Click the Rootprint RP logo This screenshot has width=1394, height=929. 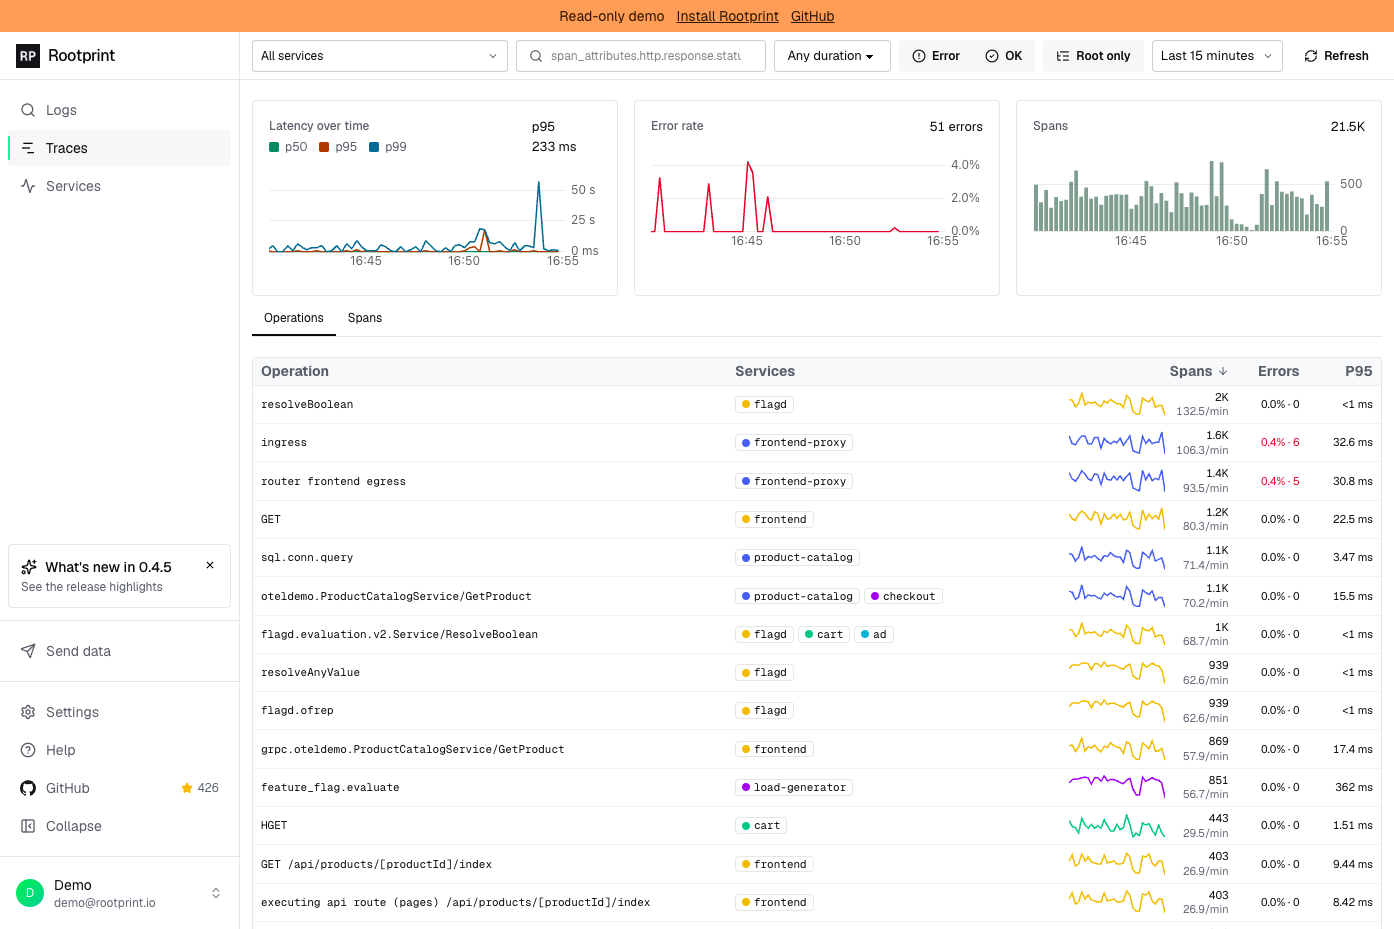pos(28,56)
